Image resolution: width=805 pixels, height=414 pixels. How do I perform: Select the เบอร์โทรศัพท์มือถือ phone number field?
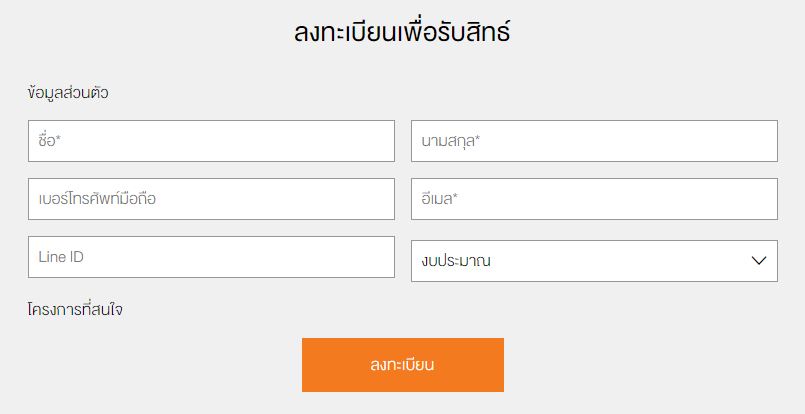(211, 199)
